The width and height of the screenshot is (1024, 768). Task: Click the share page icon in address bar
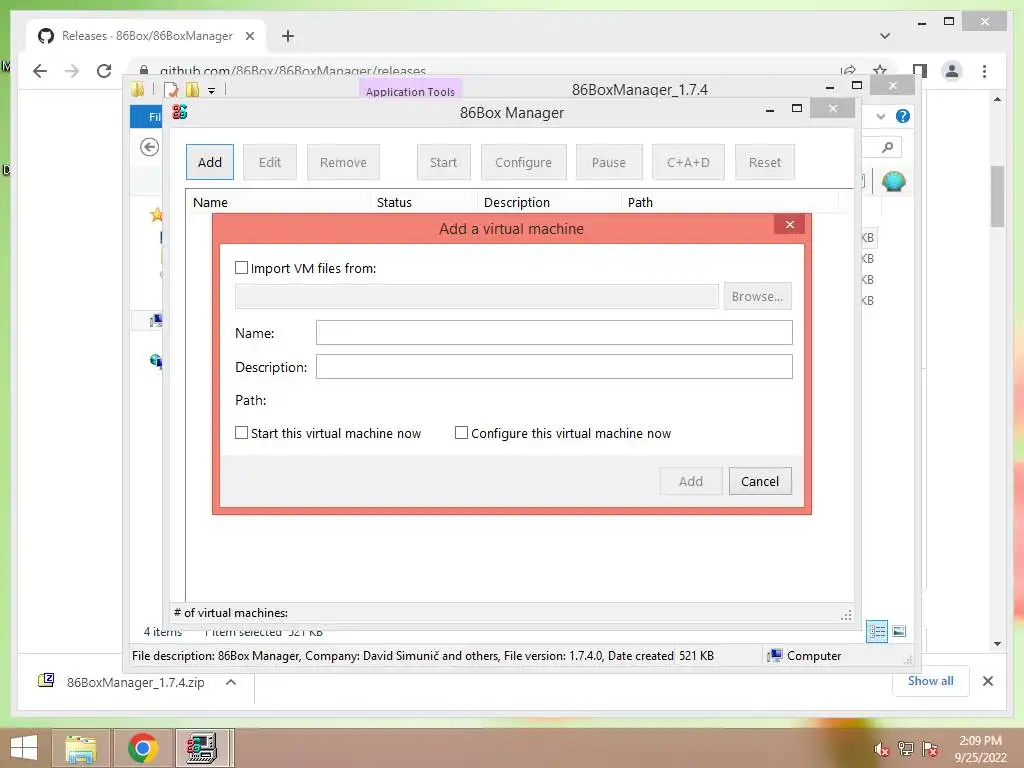click(848, 71)
